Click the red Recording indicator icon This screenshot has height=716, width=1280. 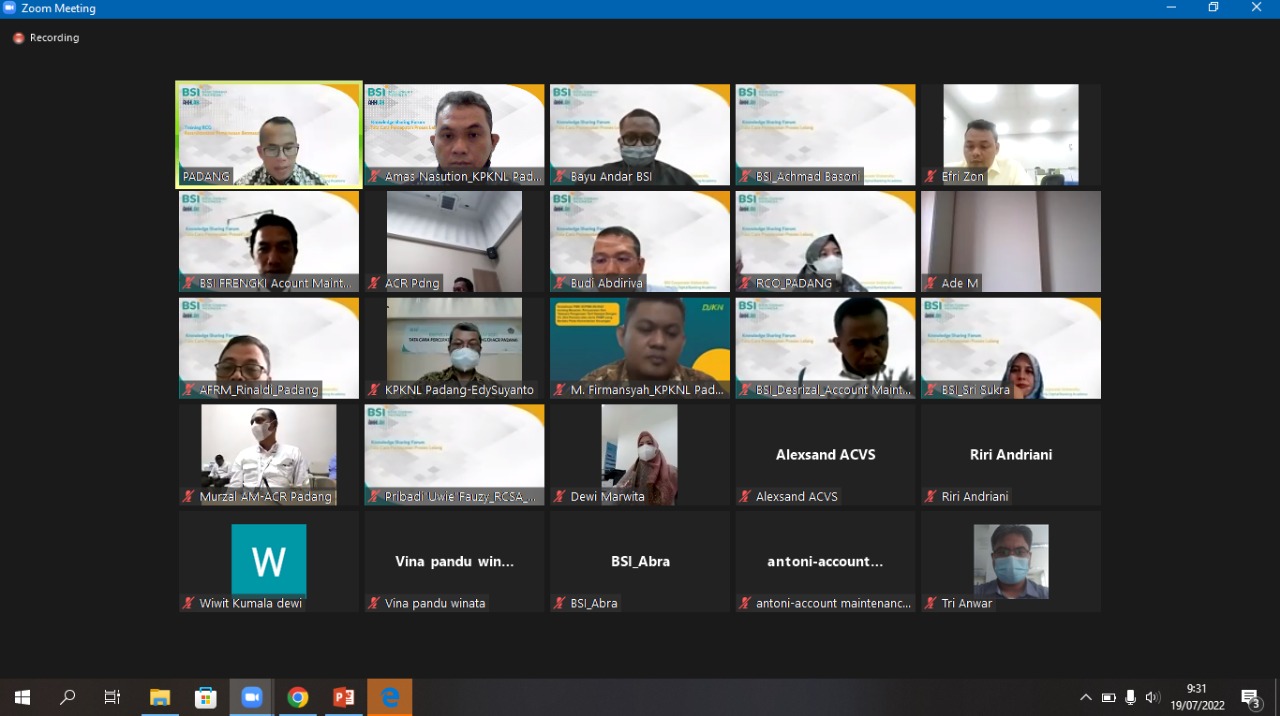point(18,38)
